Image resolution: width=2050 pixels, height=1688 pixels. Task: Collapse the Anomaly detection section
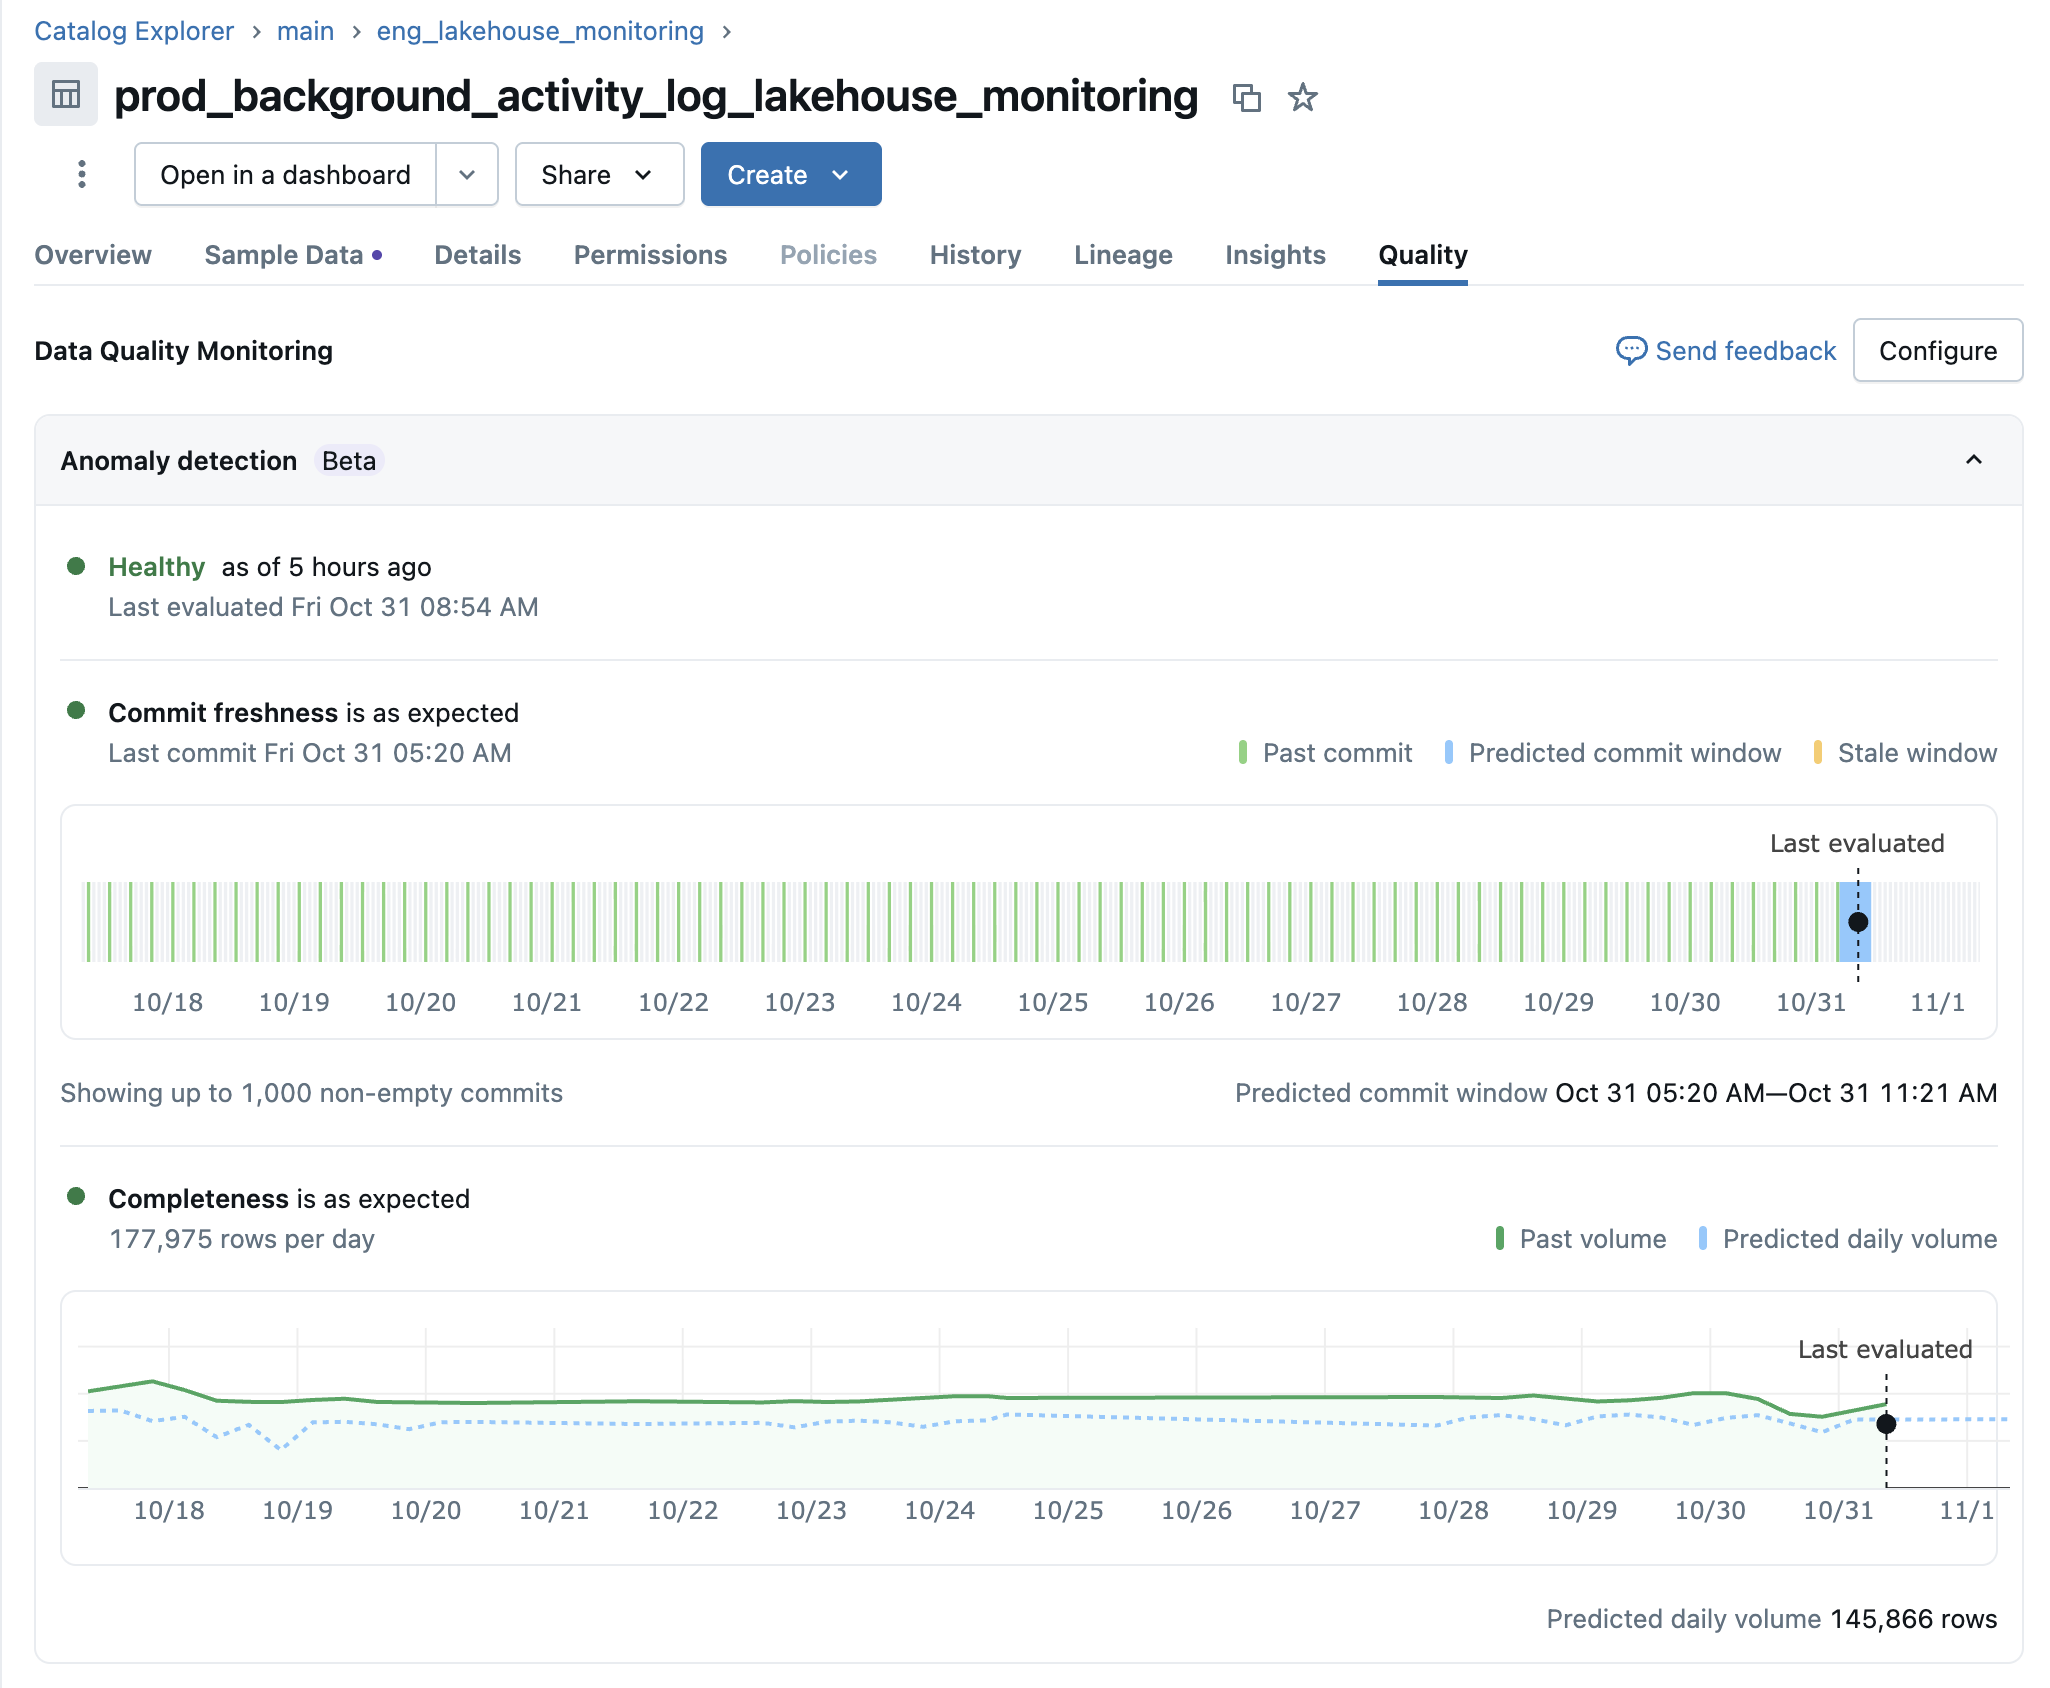[1973, 460]
